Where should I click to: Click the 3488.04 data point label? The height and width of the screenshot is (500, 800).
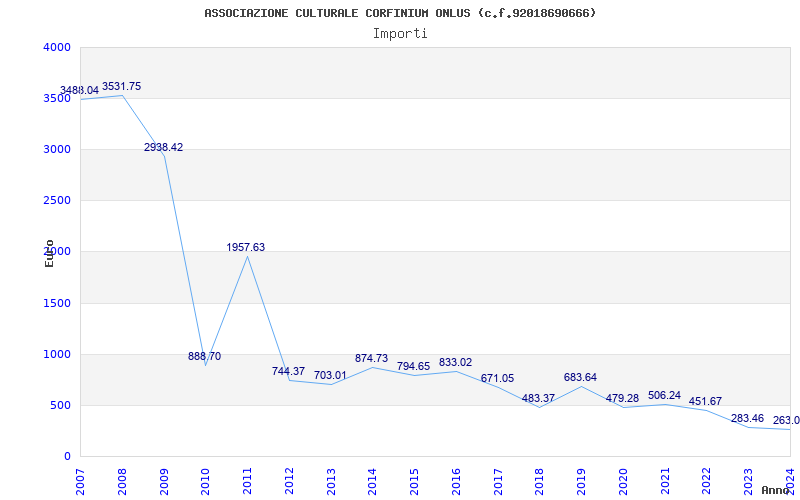coord(80,91)
